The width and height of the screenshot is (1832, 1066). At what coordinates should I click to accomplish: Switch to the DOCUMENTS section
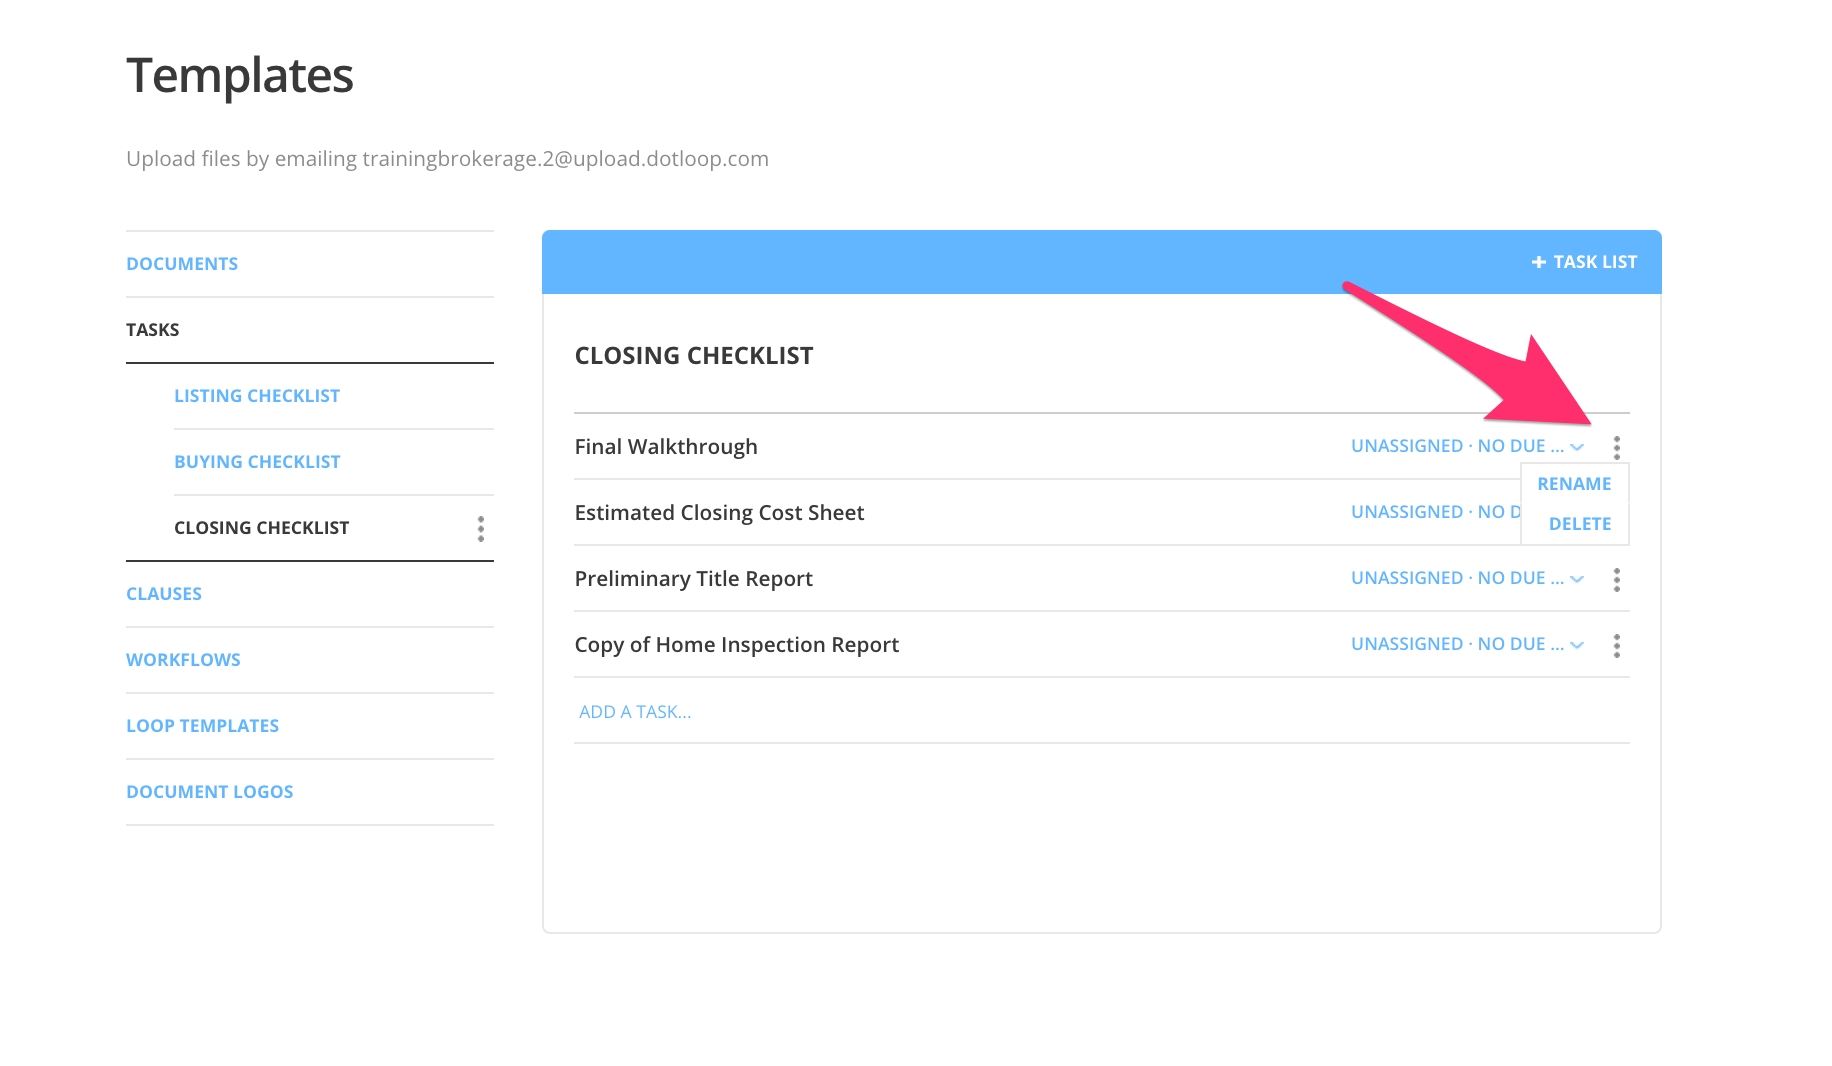(182, 263)
